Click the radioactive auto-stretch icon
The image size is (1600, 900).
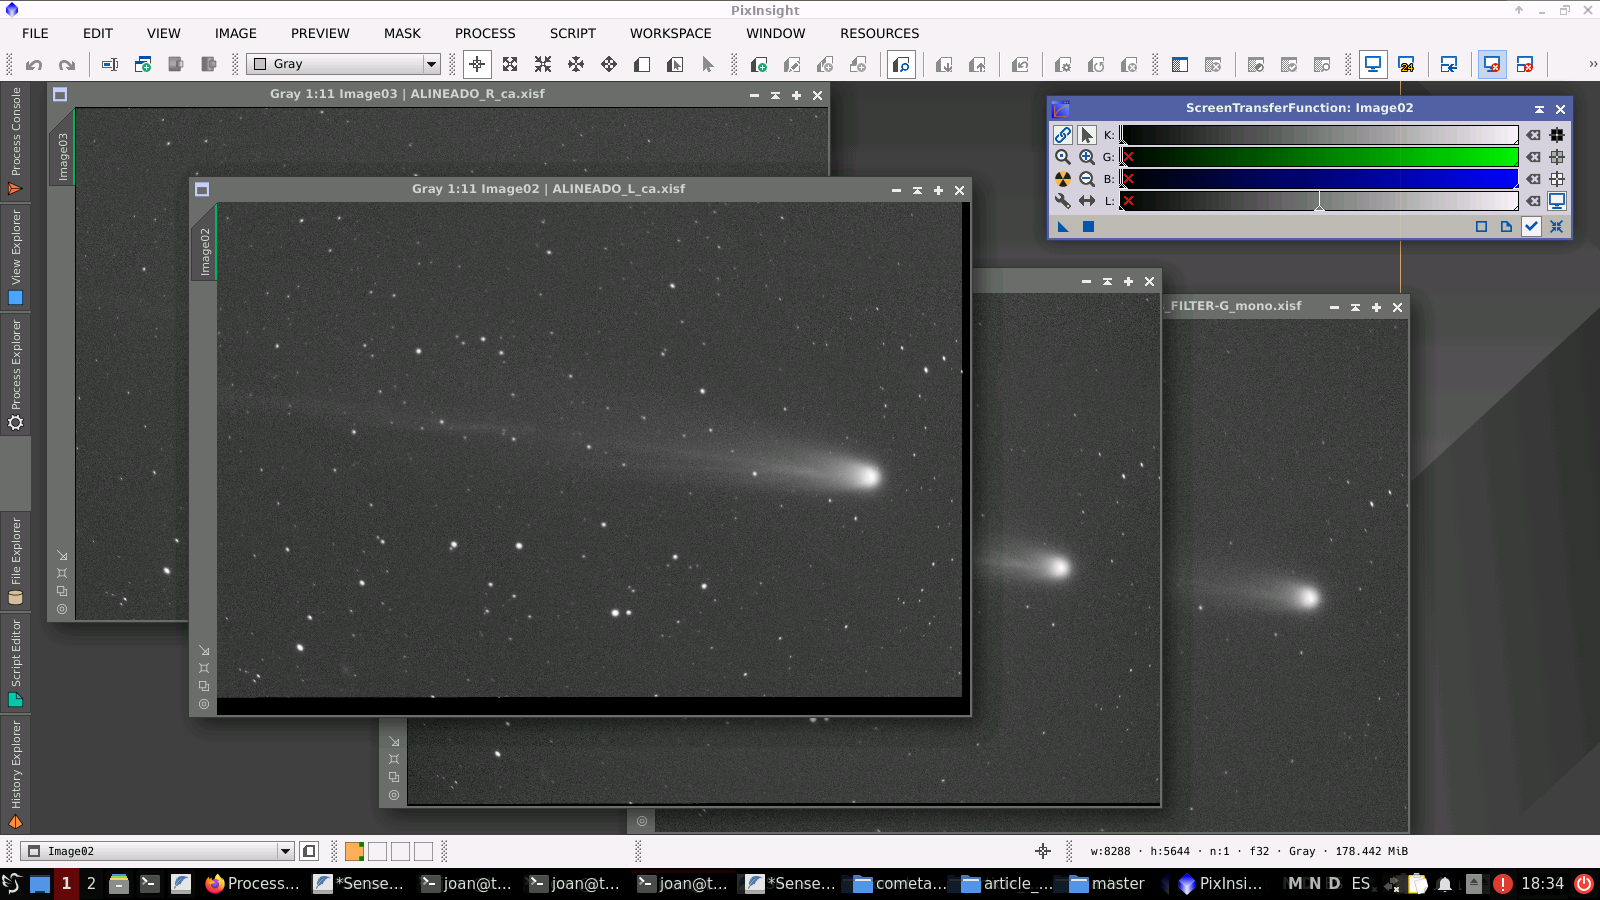[x=1062, y=179]
